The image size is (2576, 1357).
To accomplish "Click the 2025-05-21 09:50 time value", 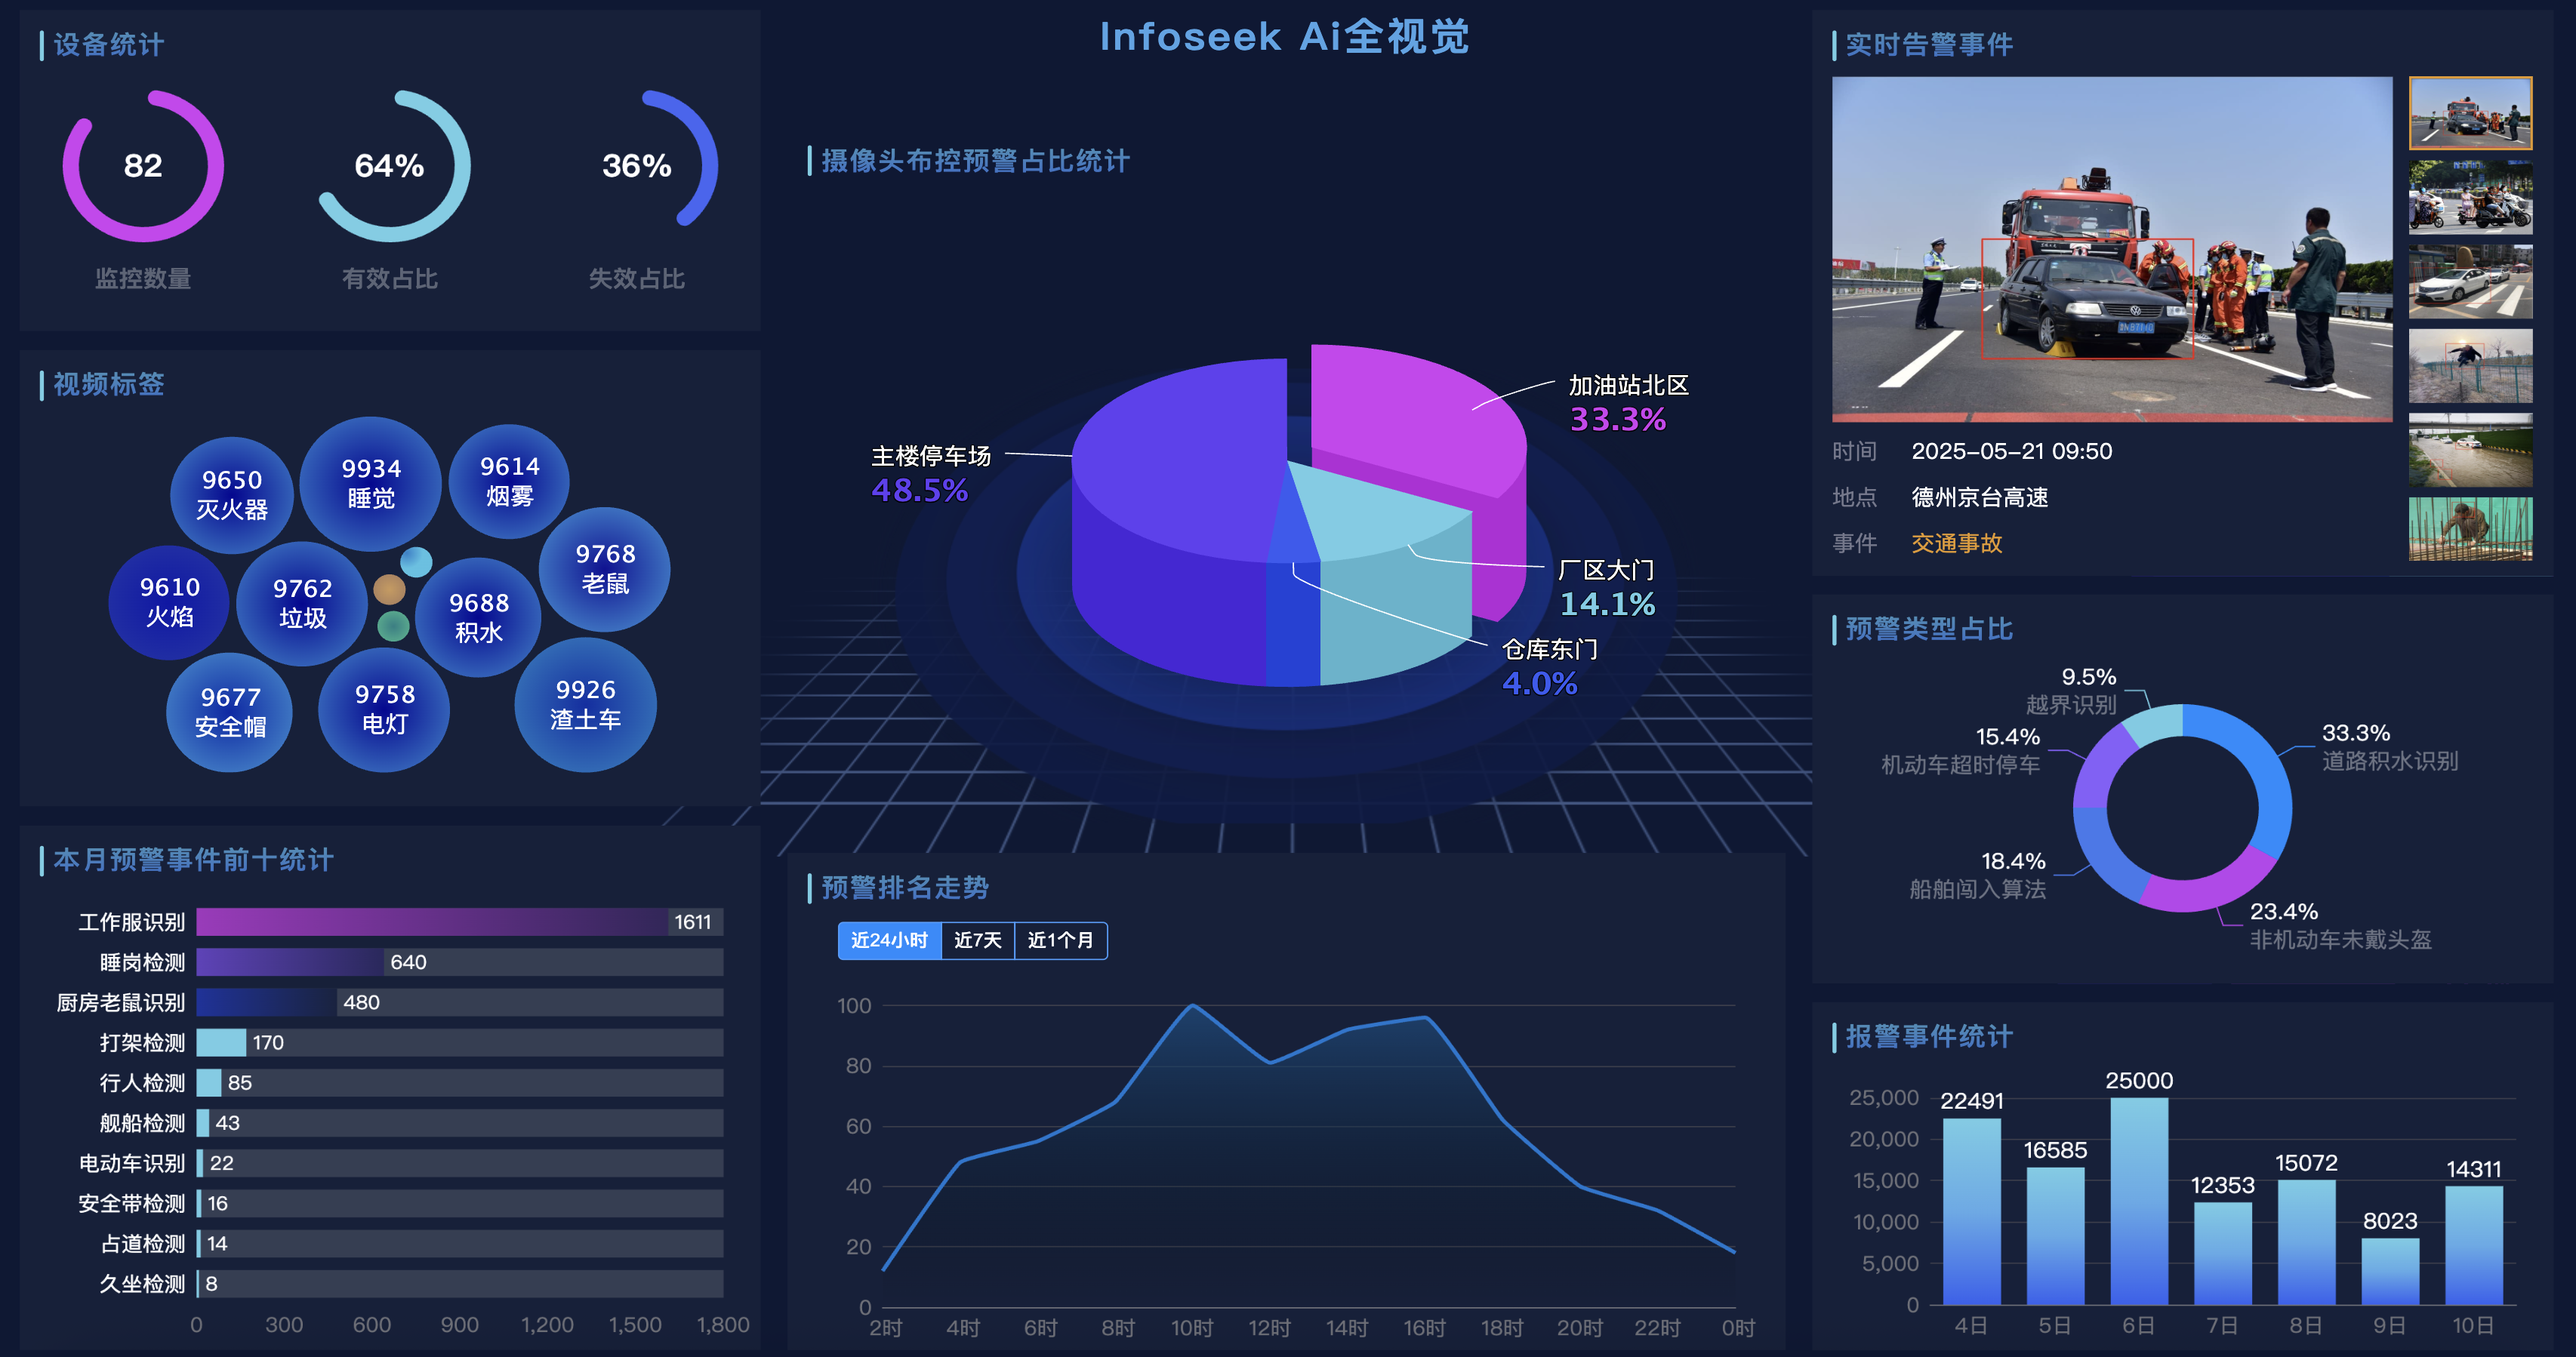I will coord(2011,451).
